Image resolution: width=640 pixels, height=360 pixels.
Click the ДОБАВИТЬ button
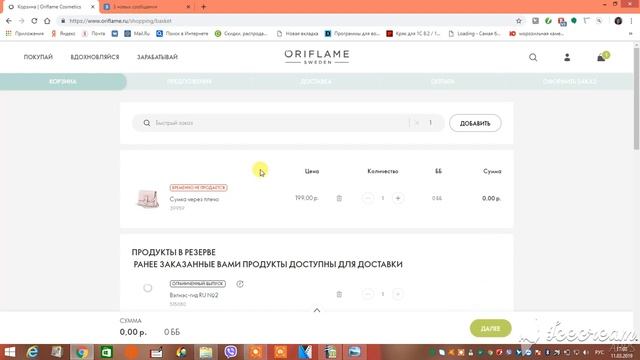pos(475,123)
